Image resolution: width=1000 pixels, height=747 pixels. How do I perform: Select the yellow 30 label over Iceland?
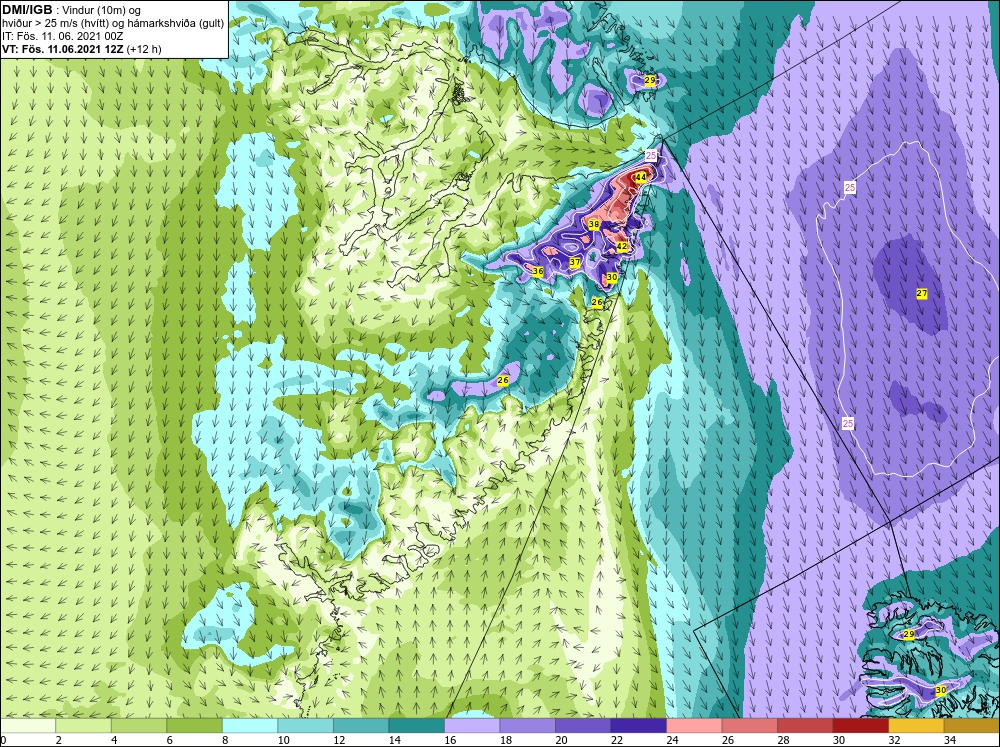pos(941,690)
